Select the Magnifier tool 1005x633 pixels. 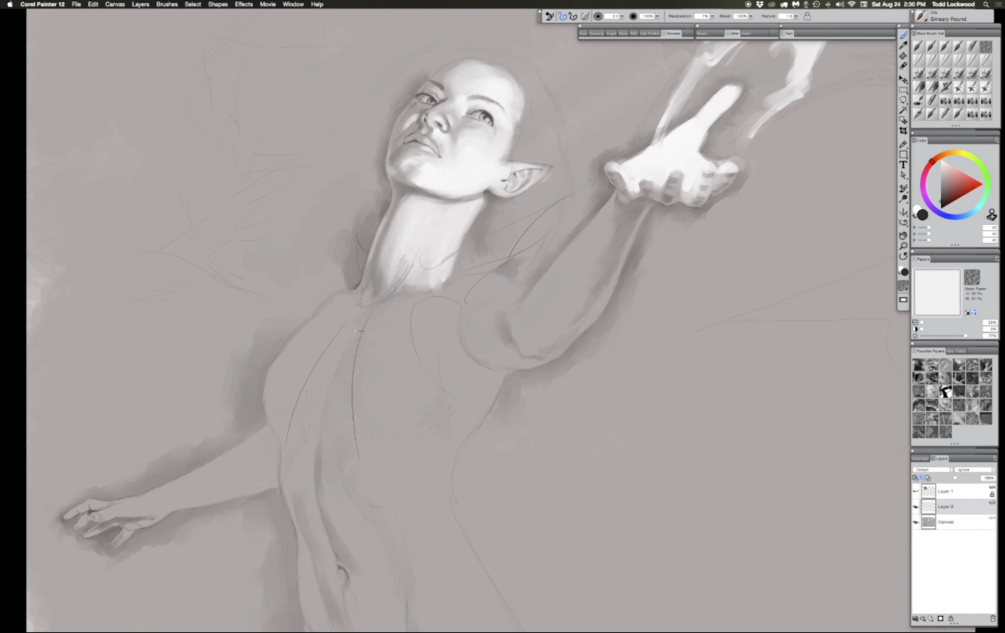(903, 246)
